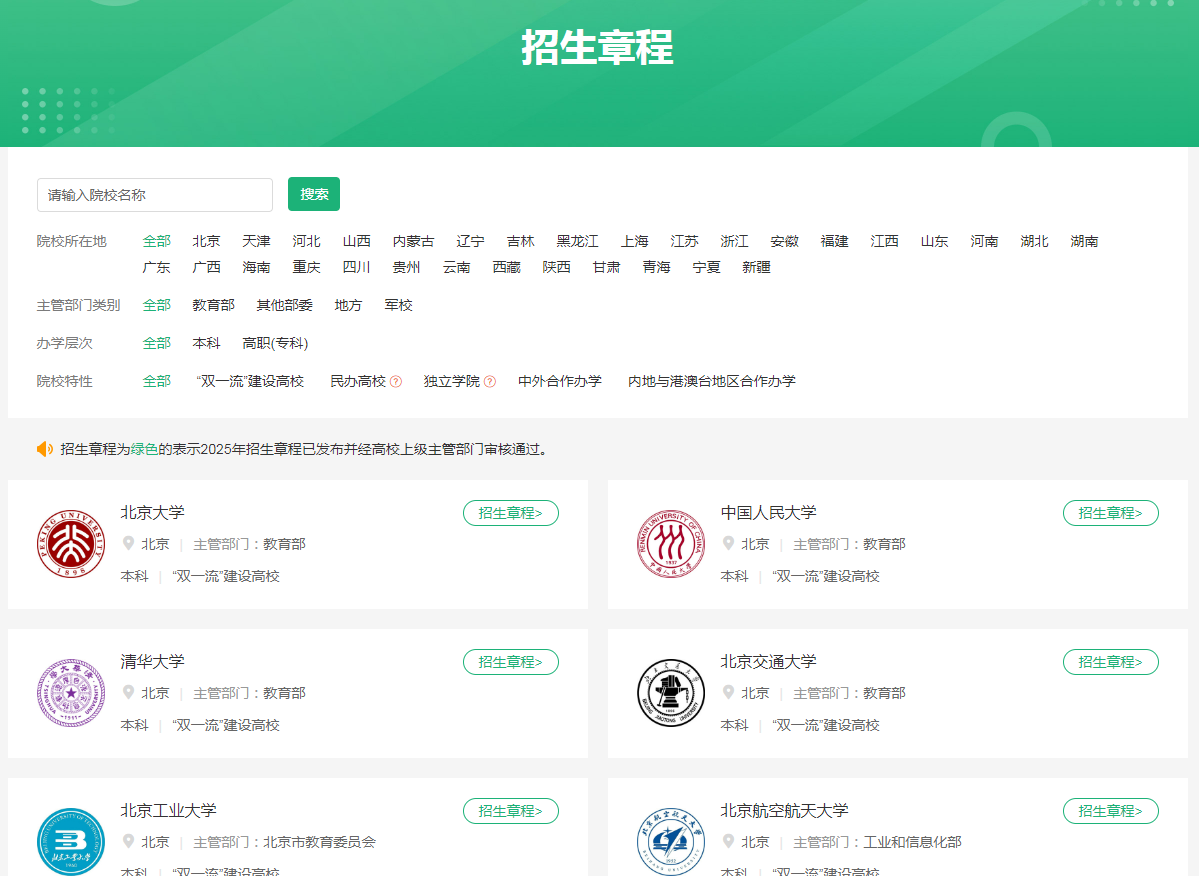Screen dimensions: 1199x876
Task: Filter 院校特性 by 中外合作办学
Action: coord(560,381)
